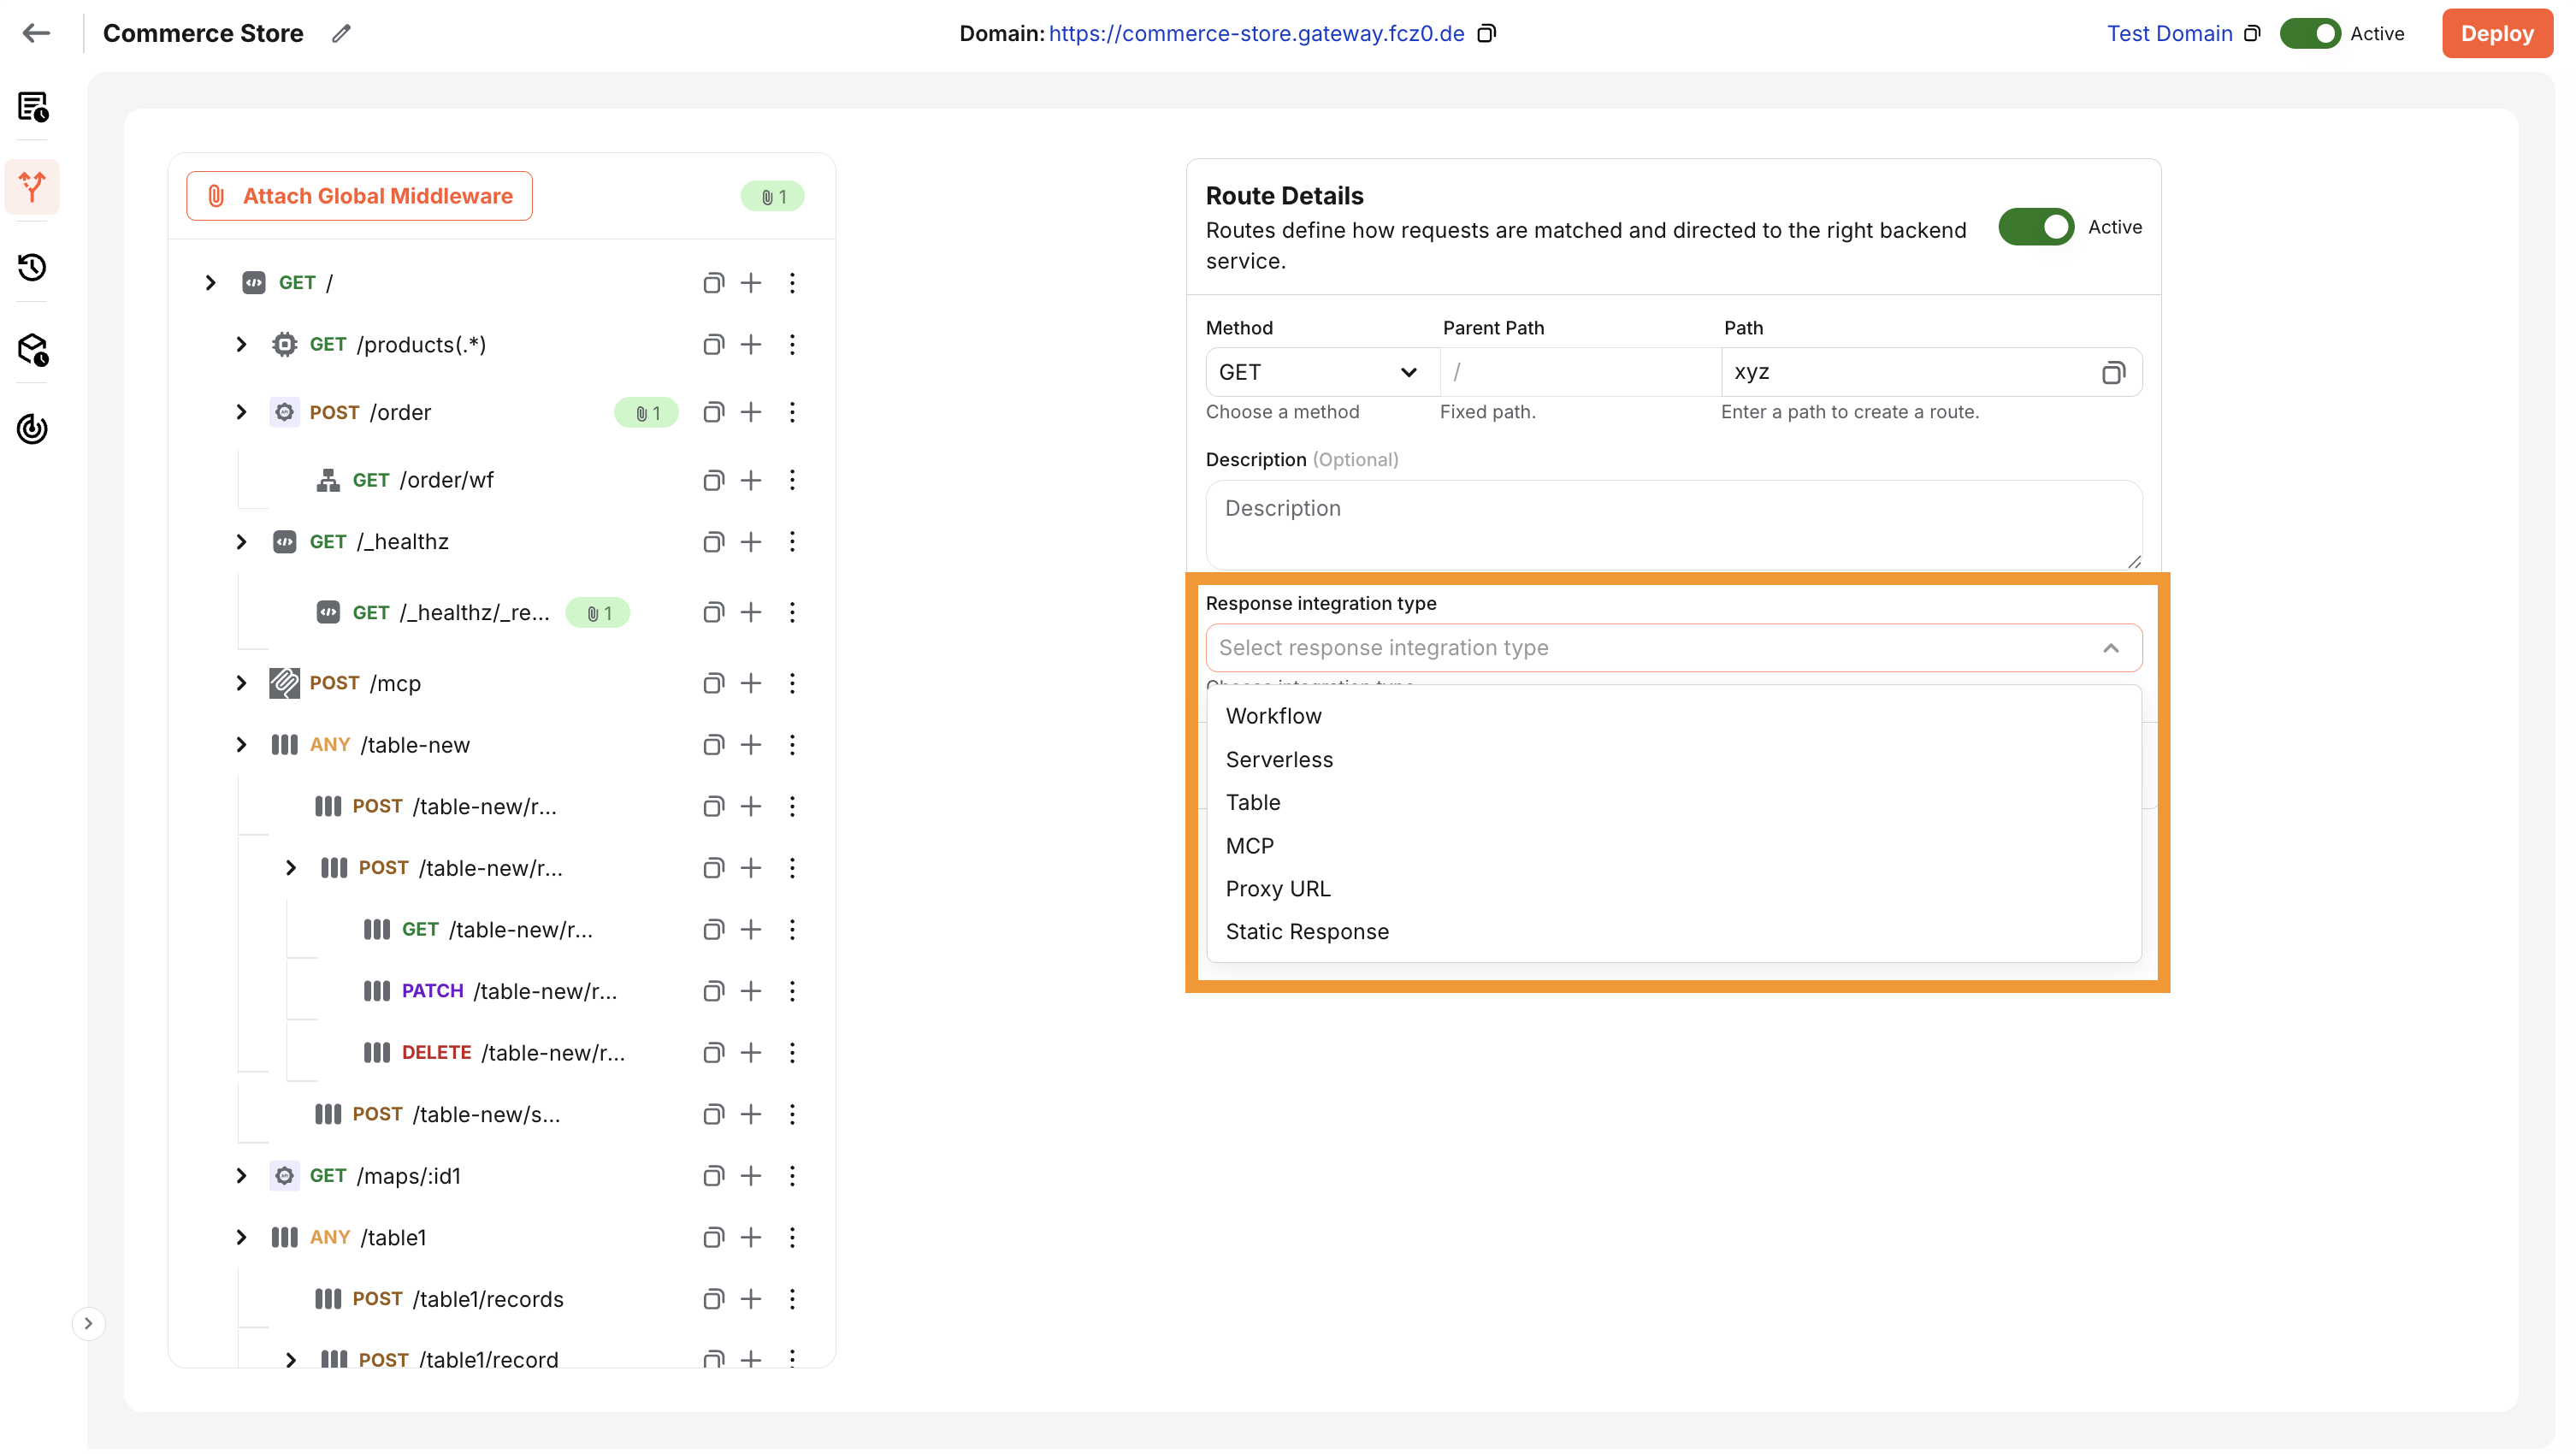This screenshot has width=2576, height=1454.
Task: Toggle the Route Details Active switch
Action: click(x=2036, y=227)
